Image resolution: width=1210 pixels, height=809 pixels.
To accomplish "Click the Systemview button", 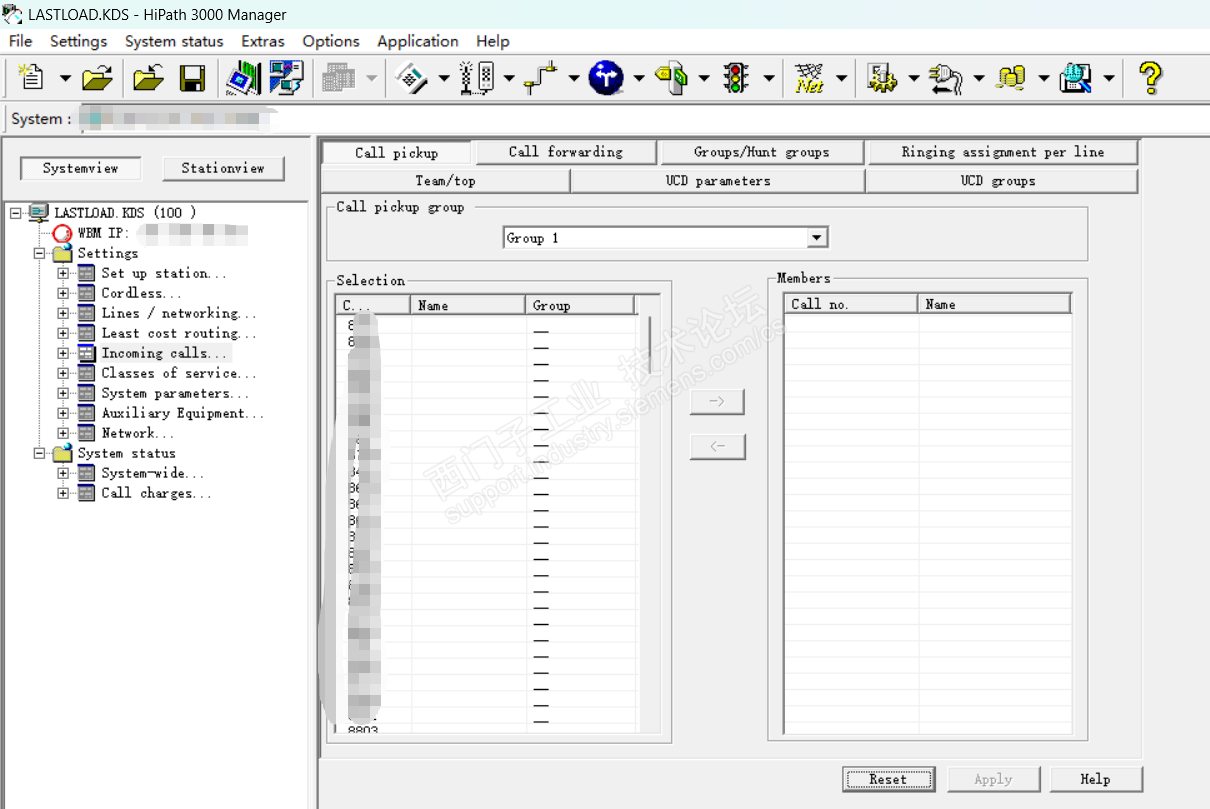I will 81,168.
